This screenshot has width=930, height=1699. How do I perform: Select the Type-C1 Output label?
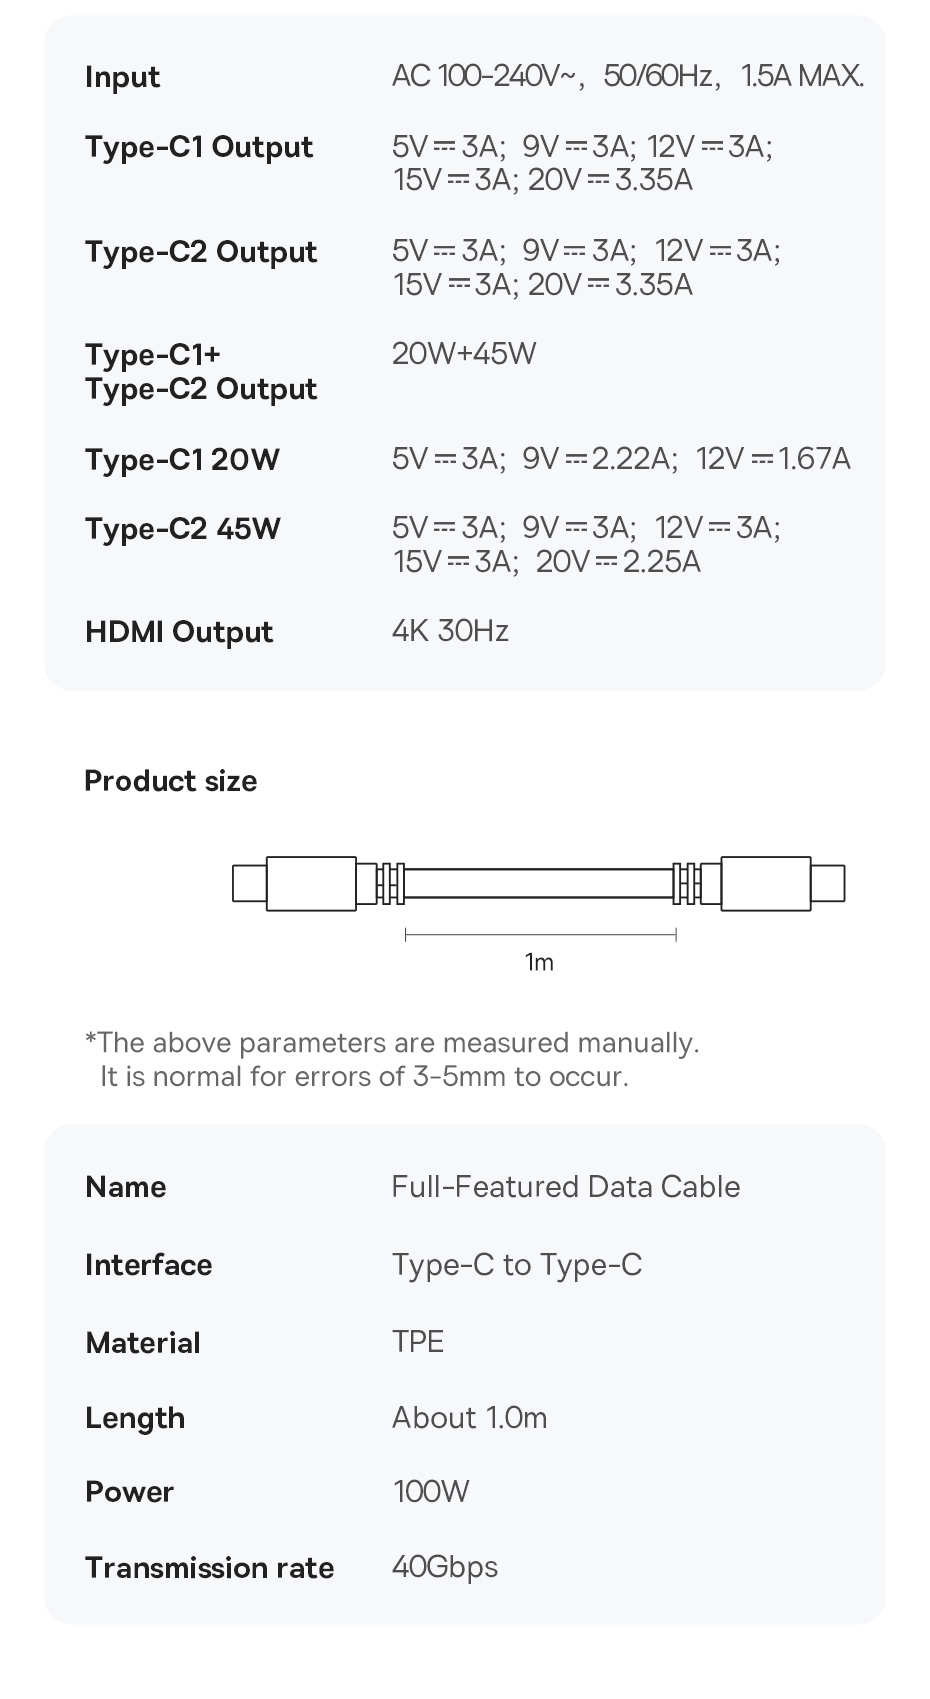point(199,147)
